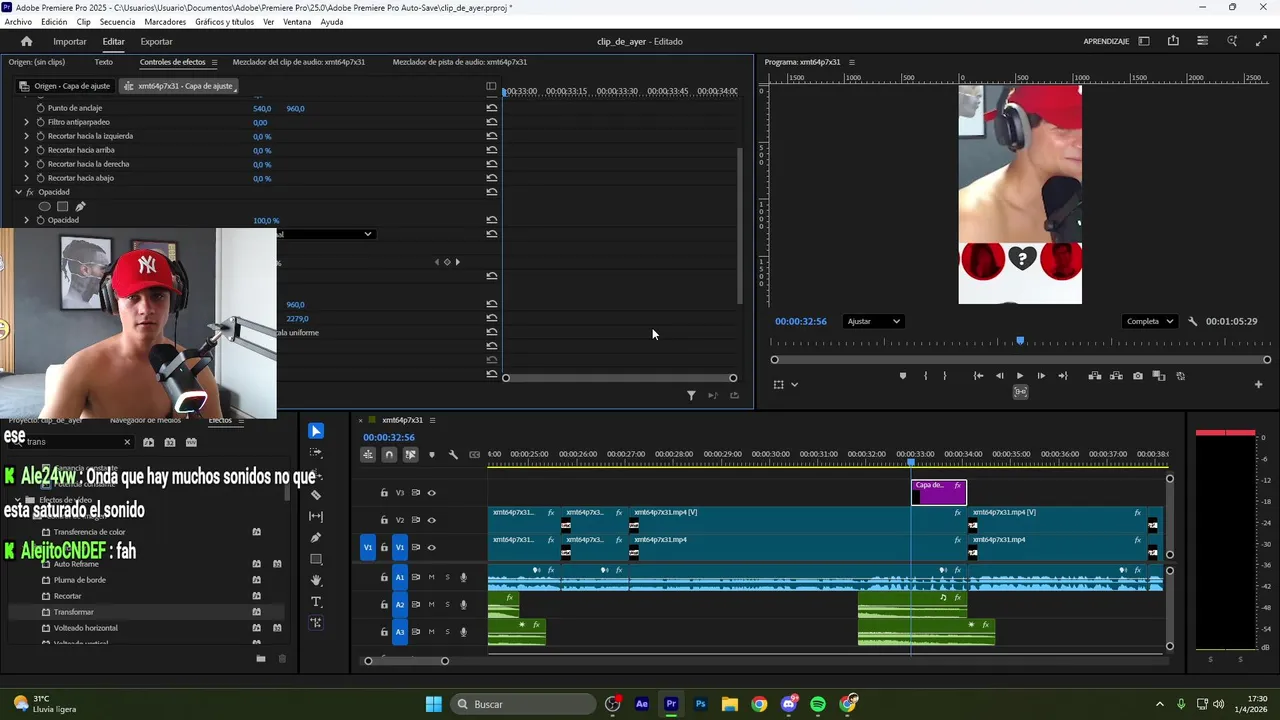Click the Lift button in Program monitor
1280x720 pixels.
coord(1095,376)
